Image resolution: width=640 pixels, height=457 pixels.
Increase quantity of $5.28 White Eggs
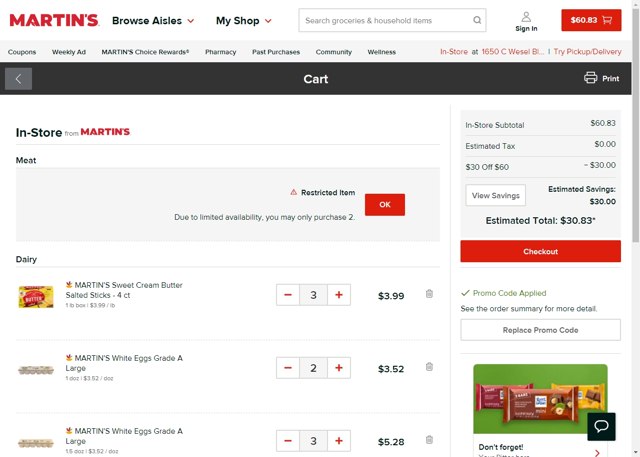point(339,441)
